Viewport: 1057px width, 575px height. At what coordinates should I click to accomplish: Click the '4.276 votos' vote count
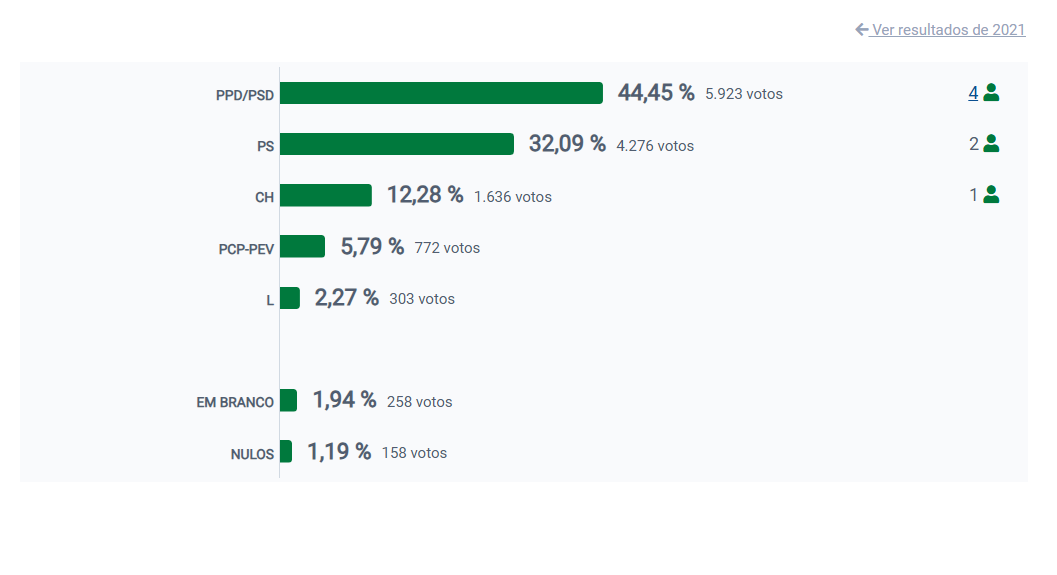(655, 146)
